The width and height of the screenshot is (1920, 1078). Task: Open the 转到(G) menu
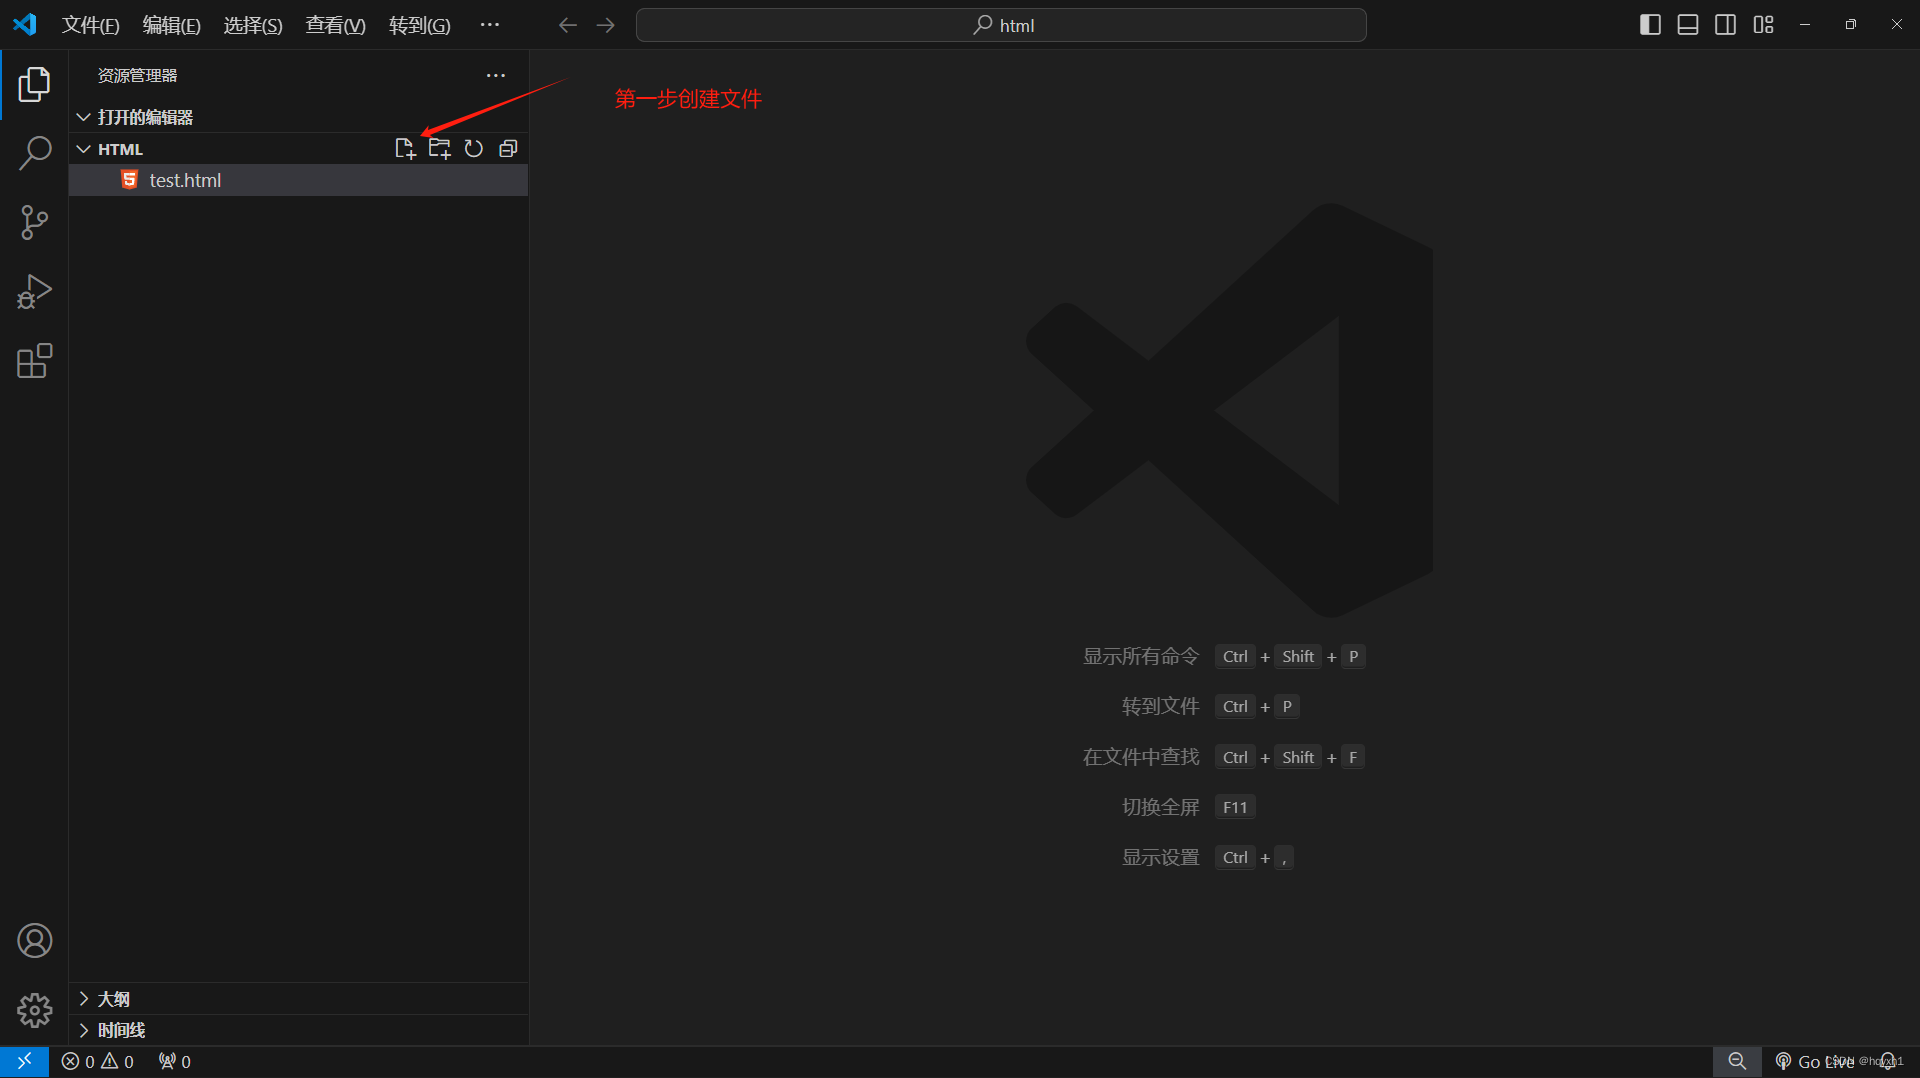point(420,25)
